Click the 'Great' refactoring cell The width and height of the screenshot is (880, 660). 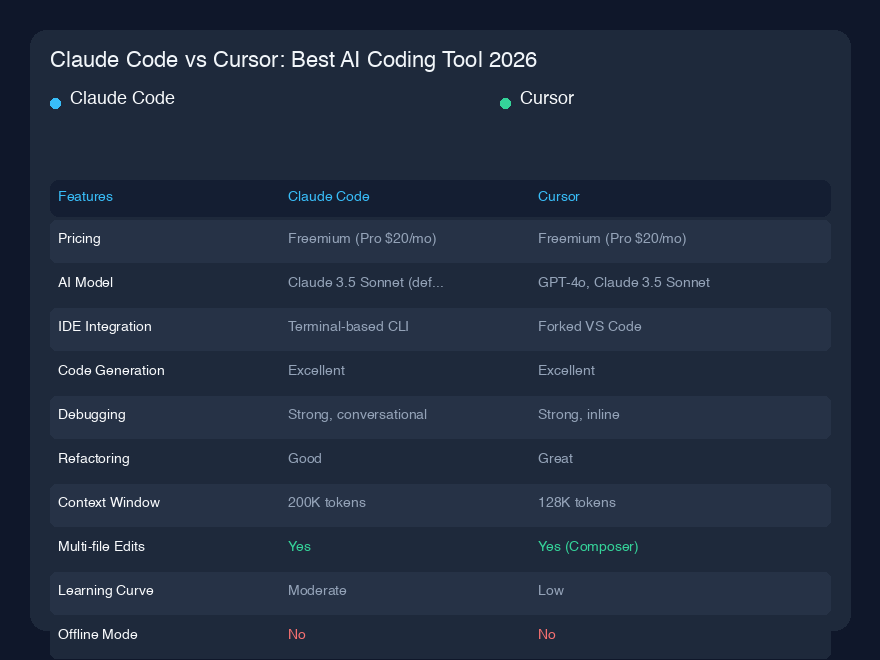click(x=555, y=459)
